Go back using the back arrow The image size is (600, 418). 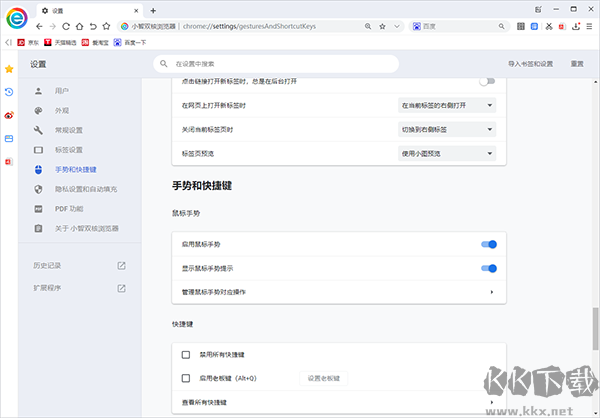pos(39,26)
